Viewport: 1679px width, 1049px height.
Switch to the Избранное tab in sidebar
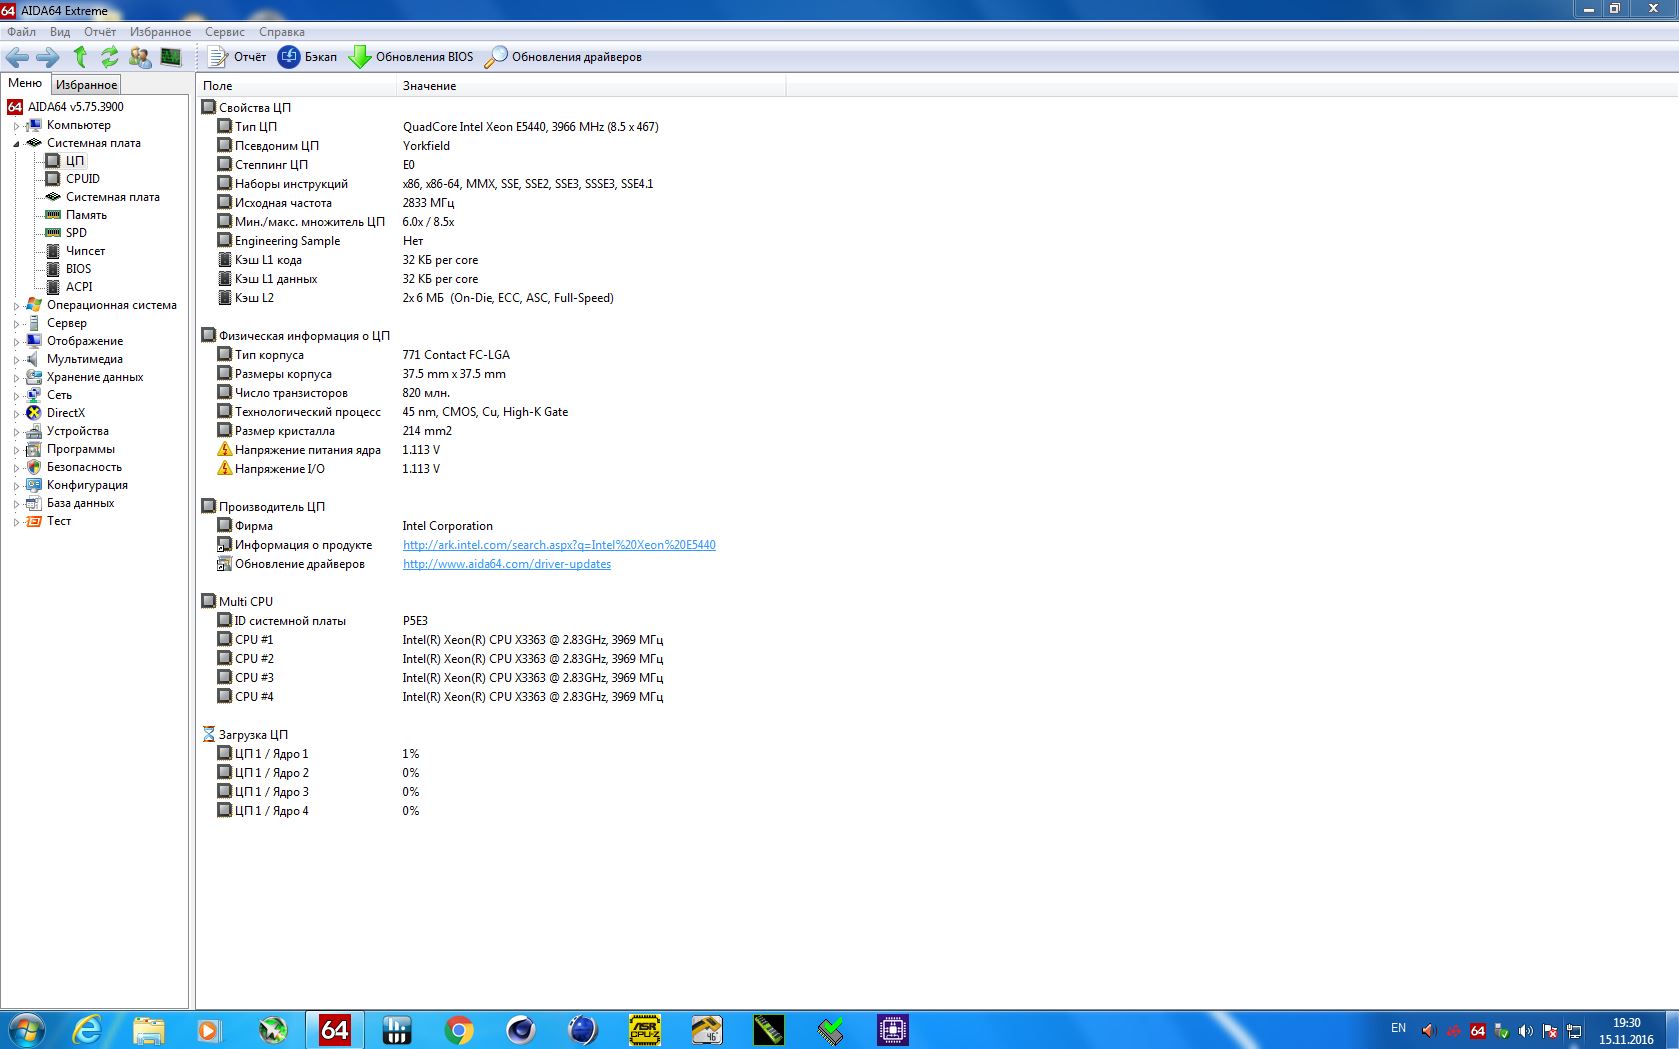[x=86, y=85]
